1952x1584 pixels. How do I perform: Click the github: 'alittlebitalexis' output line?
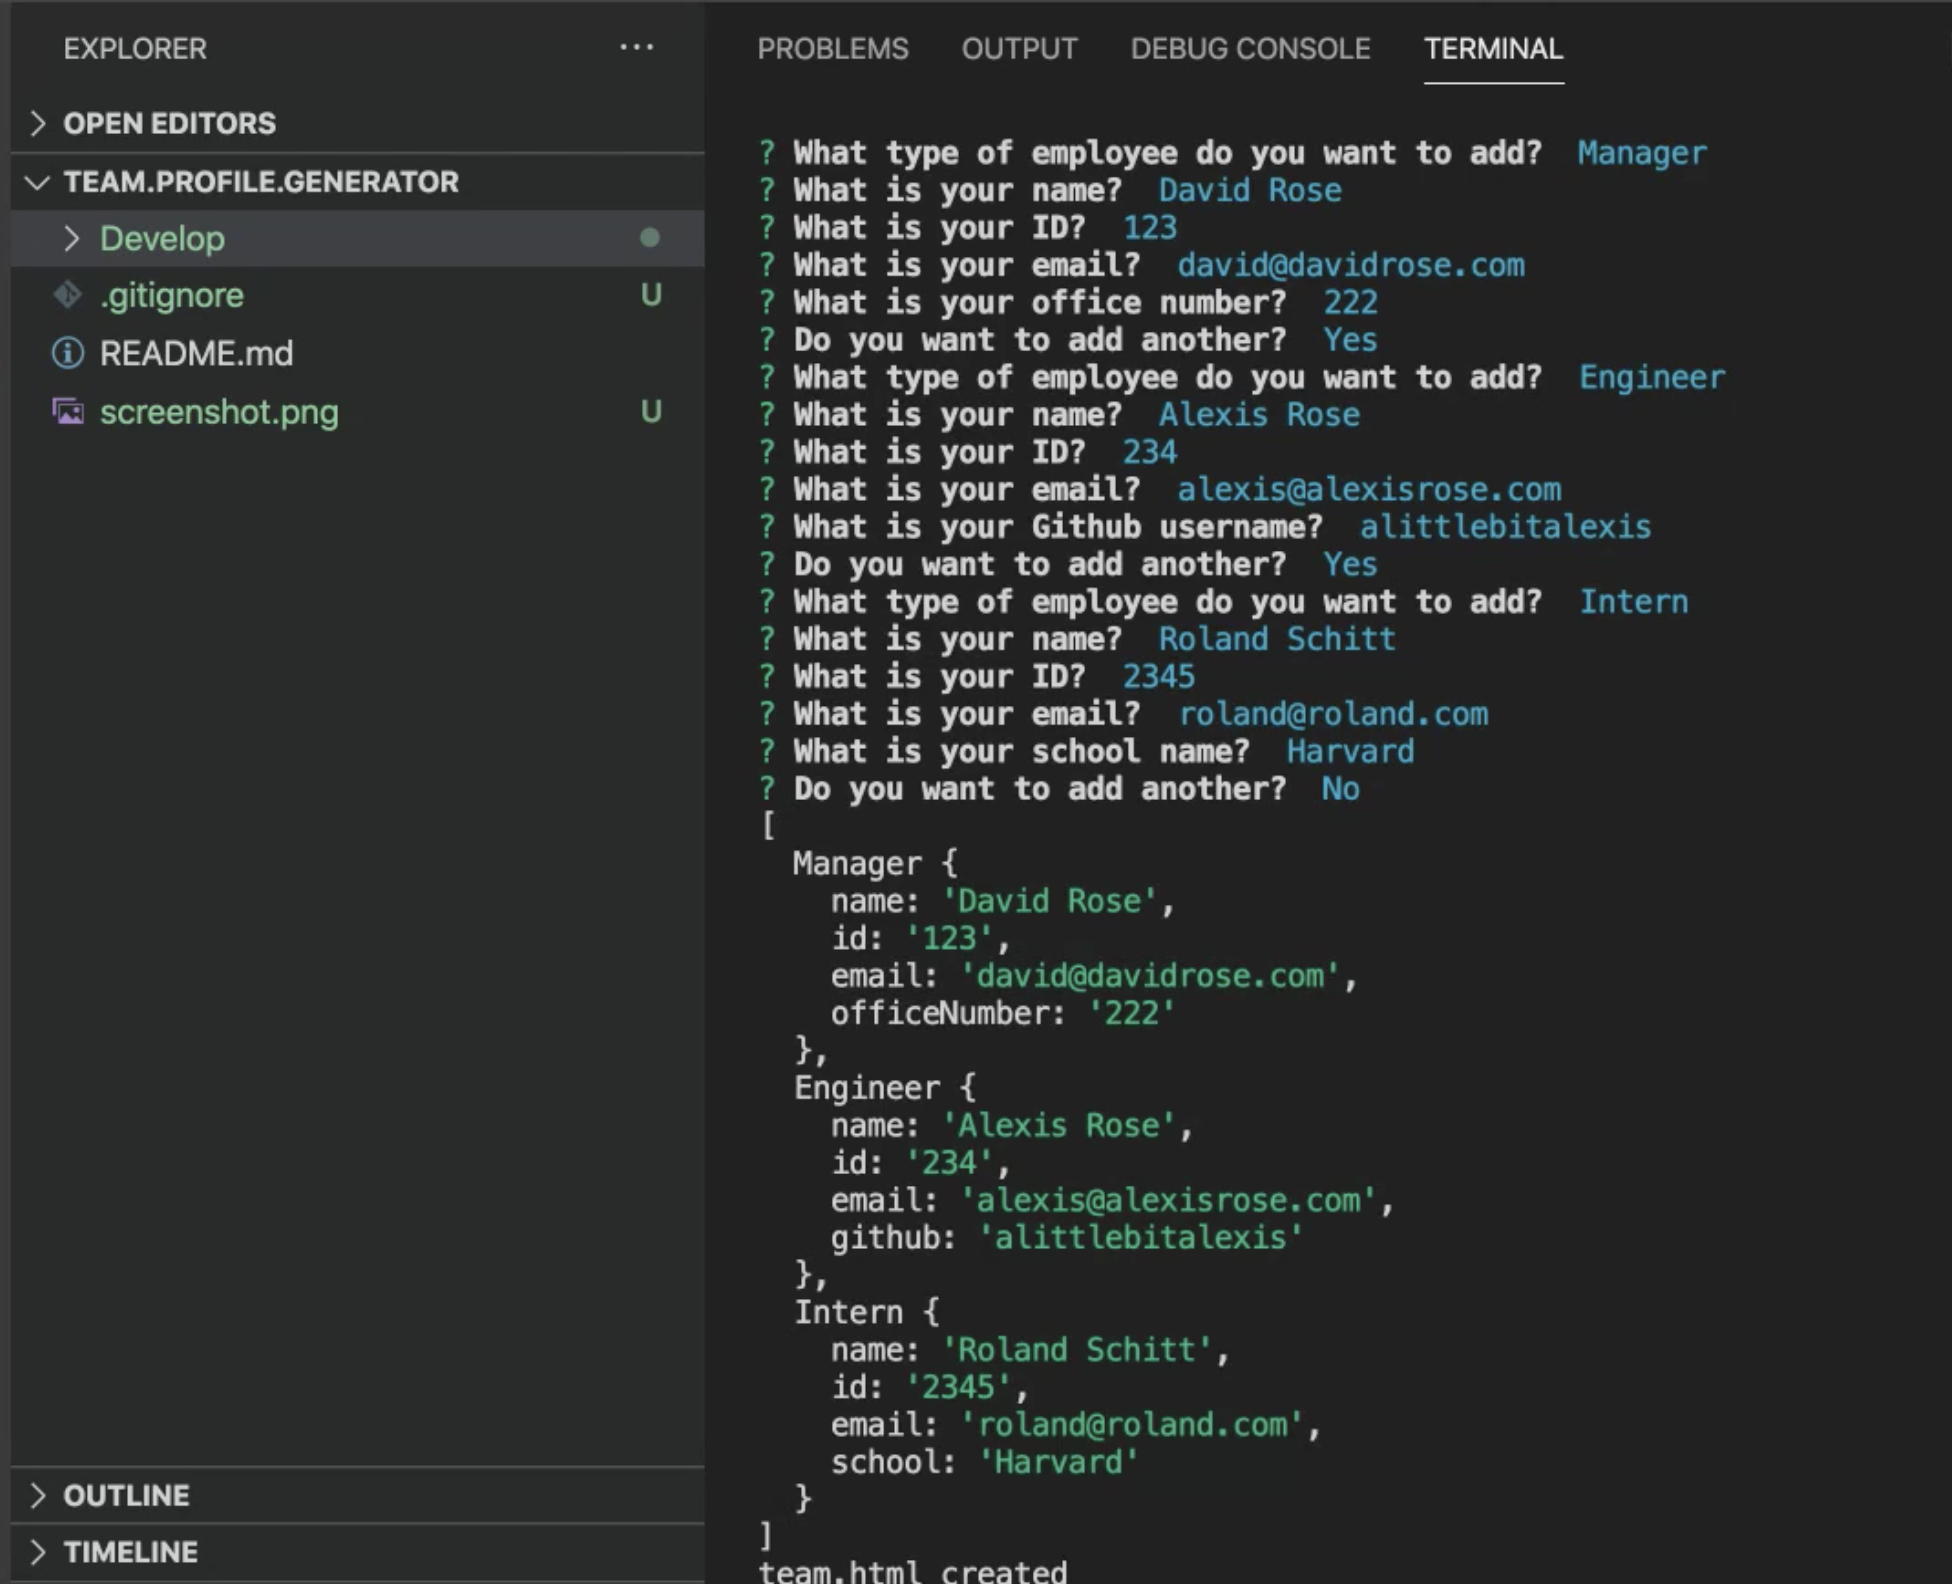[1067, 1237]
